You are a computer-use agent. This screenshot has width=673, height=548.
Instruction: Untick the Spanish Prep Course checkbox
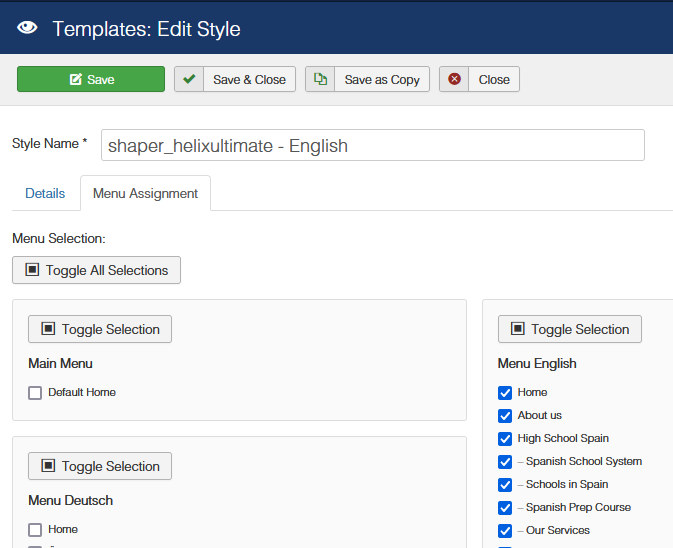coord(505,508)
